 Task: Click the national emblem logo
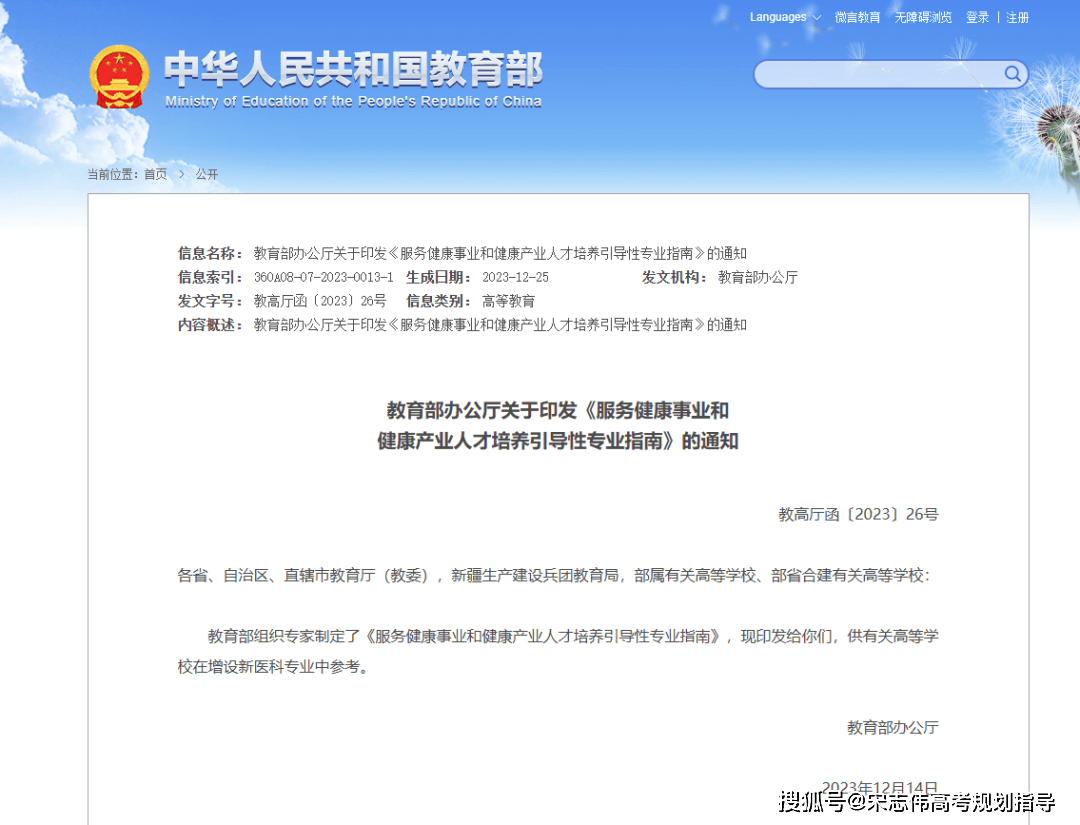[119, 77]
